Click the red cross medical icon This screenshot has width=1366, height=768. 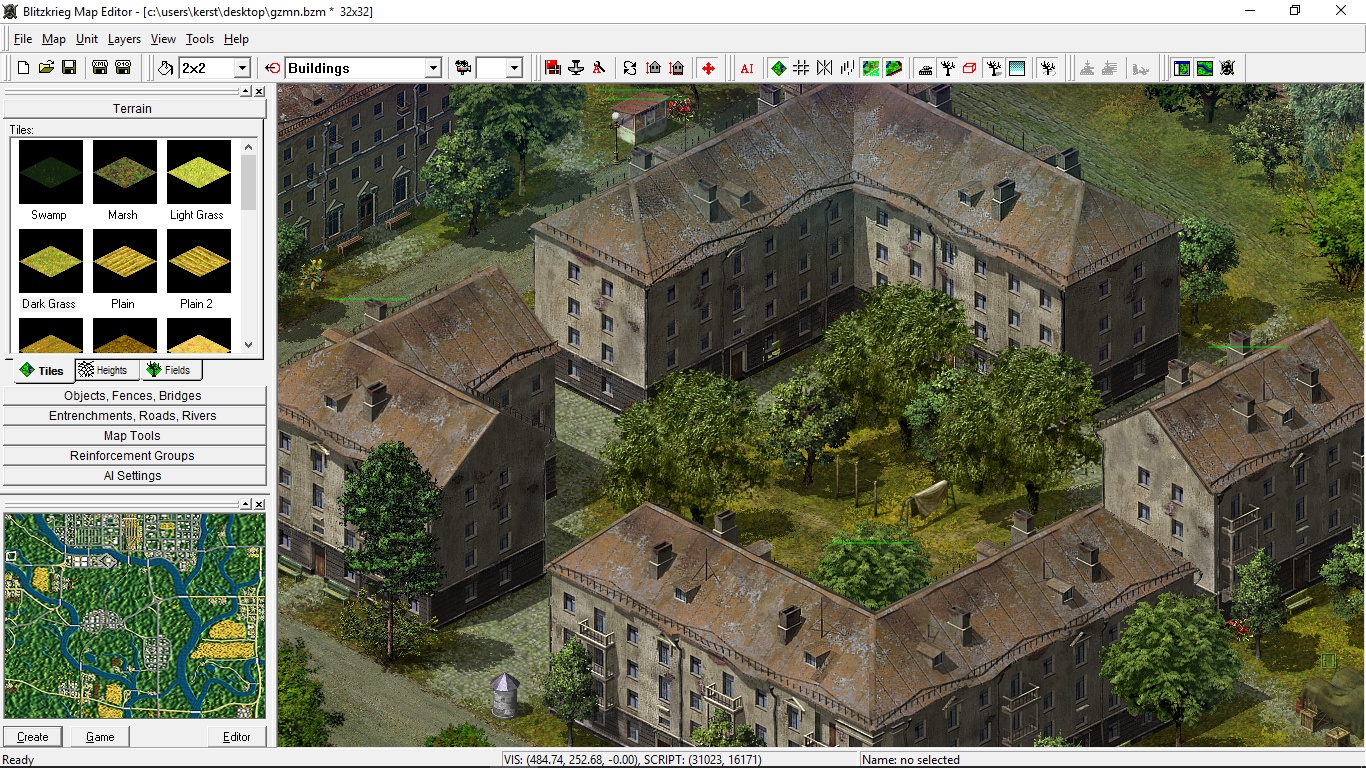click(709, 68)
